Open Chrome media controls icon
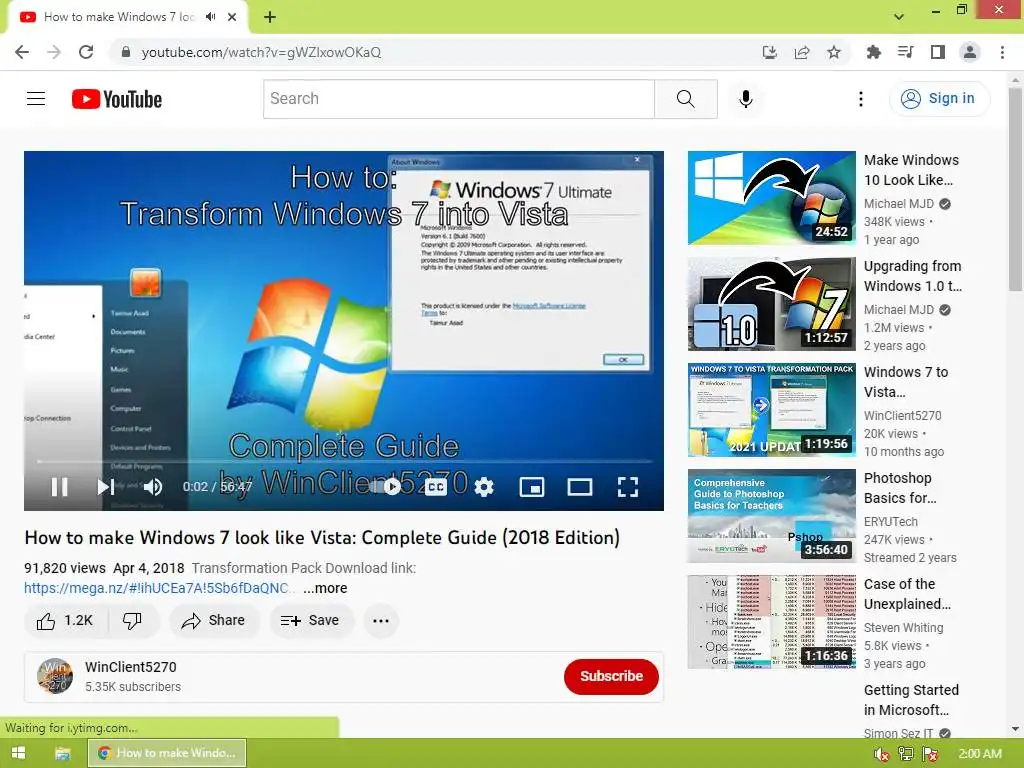The image size is (1024, 768). point(905,52)
